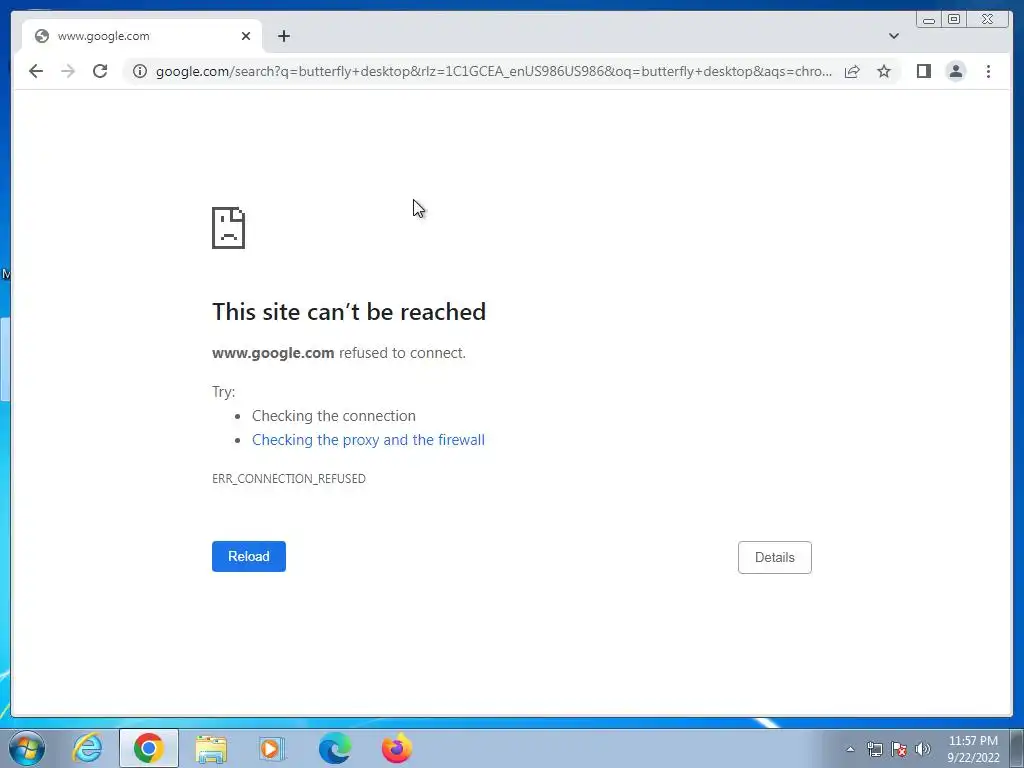Open the Windows Start menu

pos(27,748)
